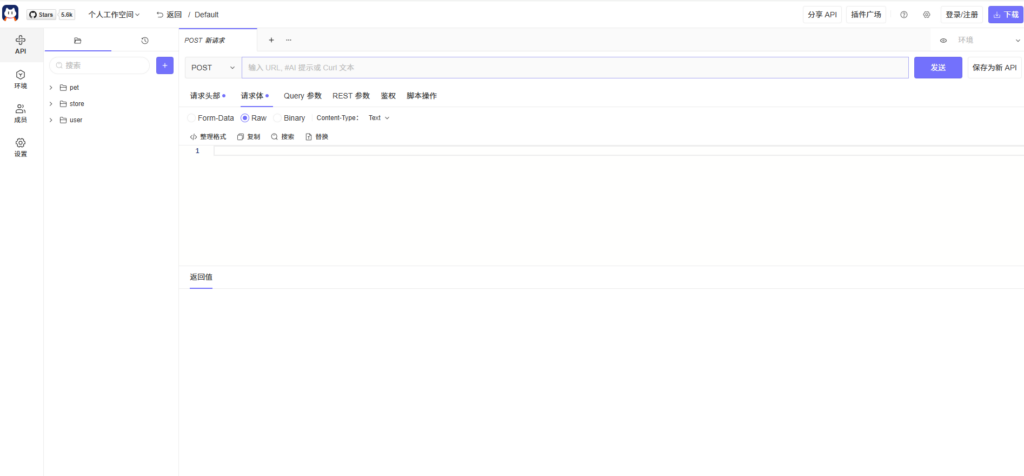Screen dimensions: 1024x476
Task: Click the history clock icon tab
Action: point(145,40)
